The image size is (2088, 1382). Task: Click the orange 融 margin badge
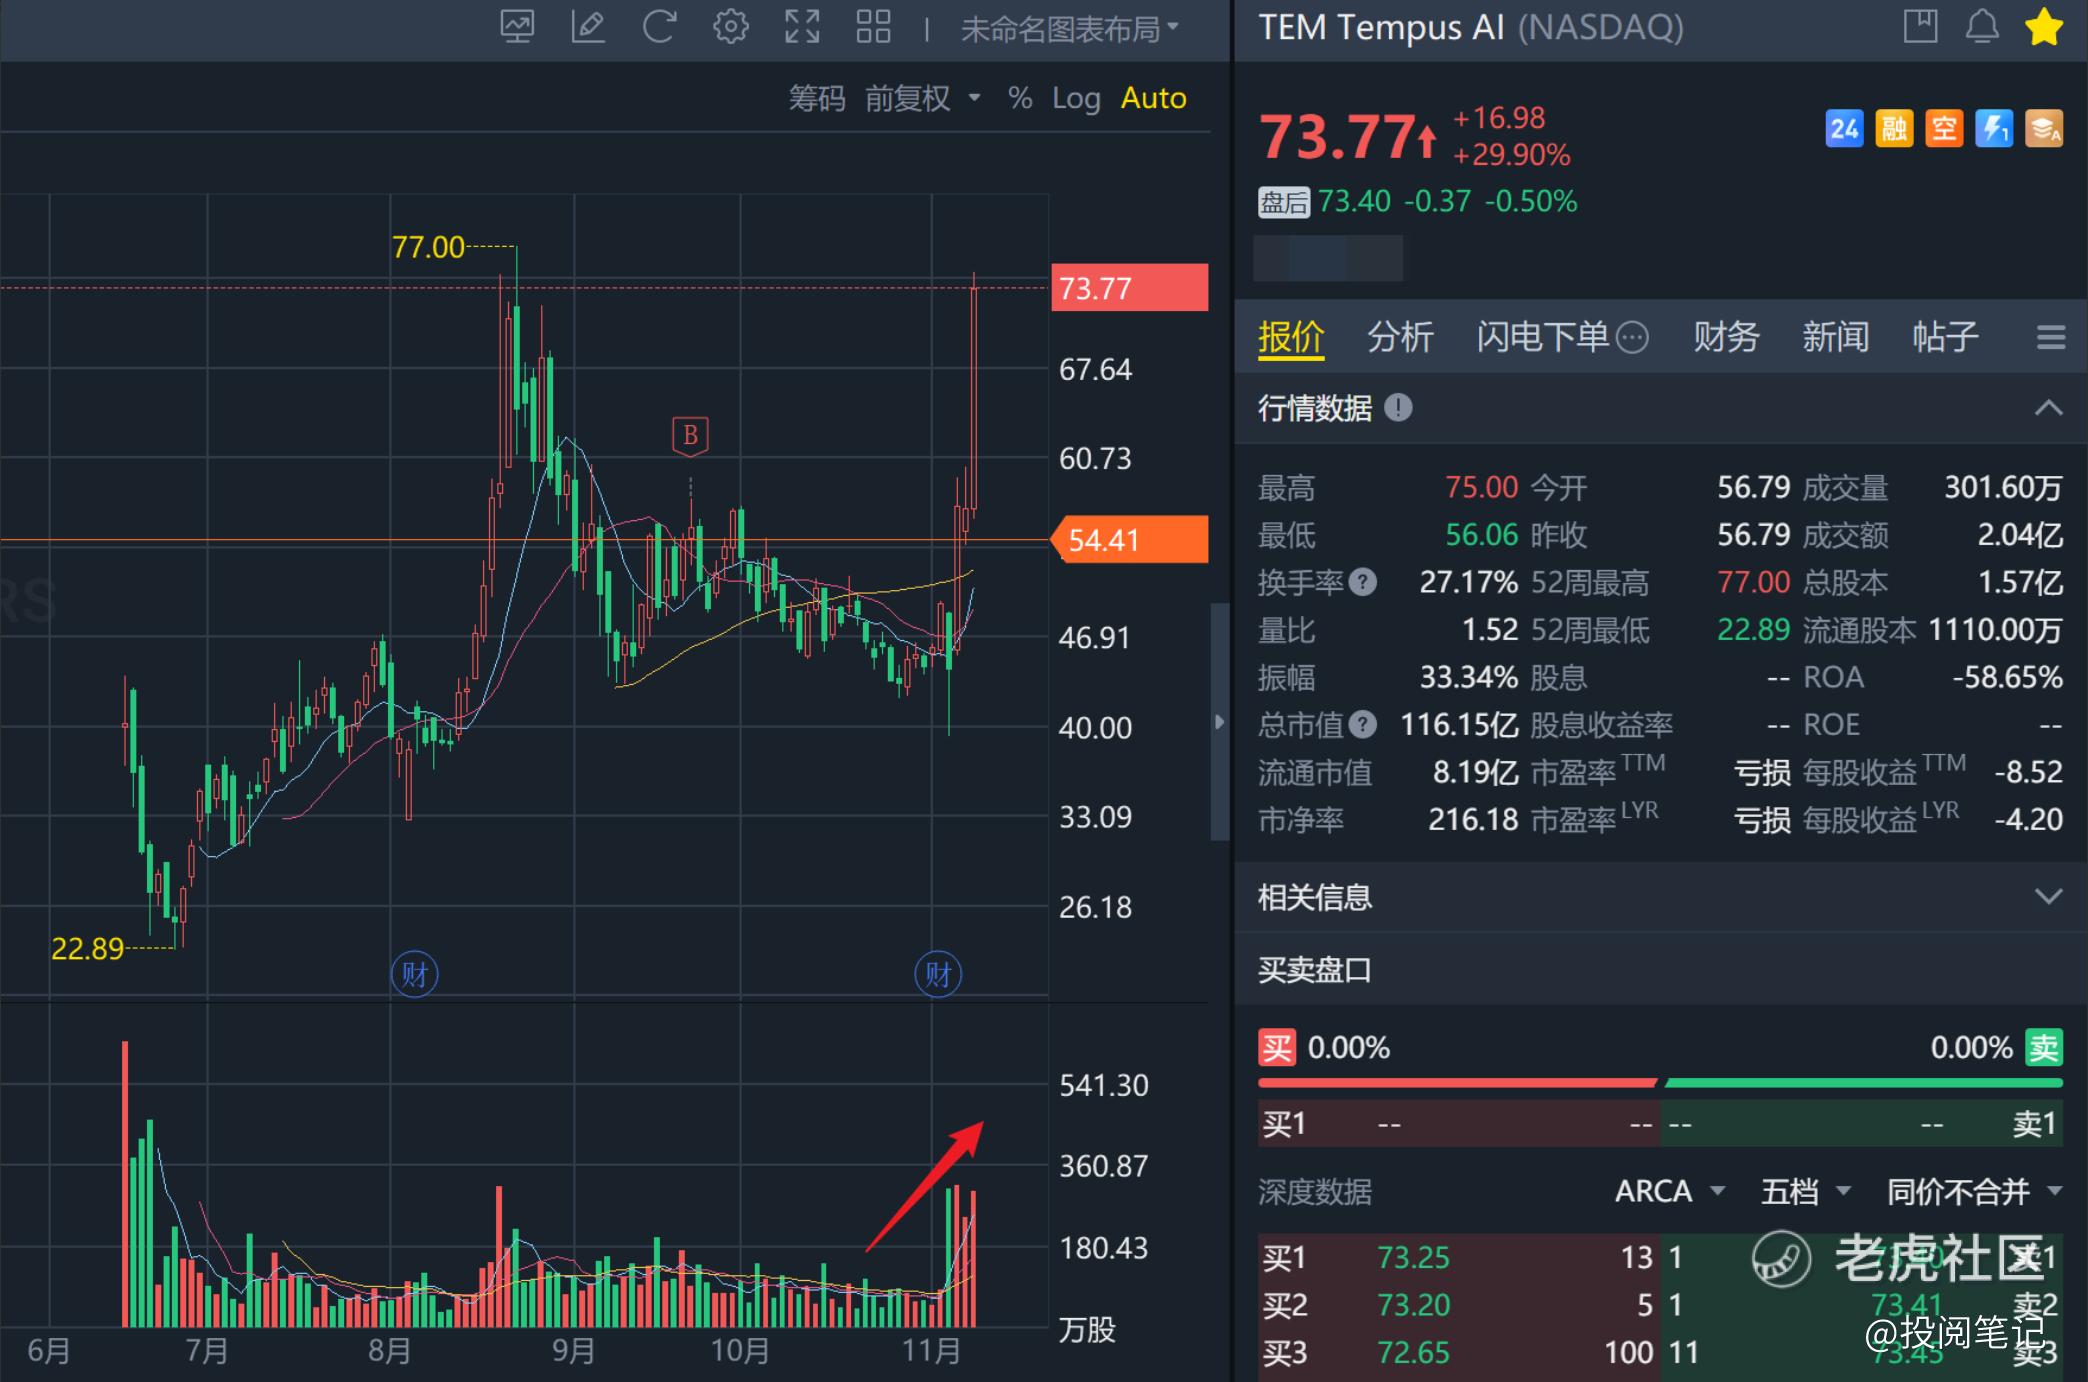(x=1894, y=129)
